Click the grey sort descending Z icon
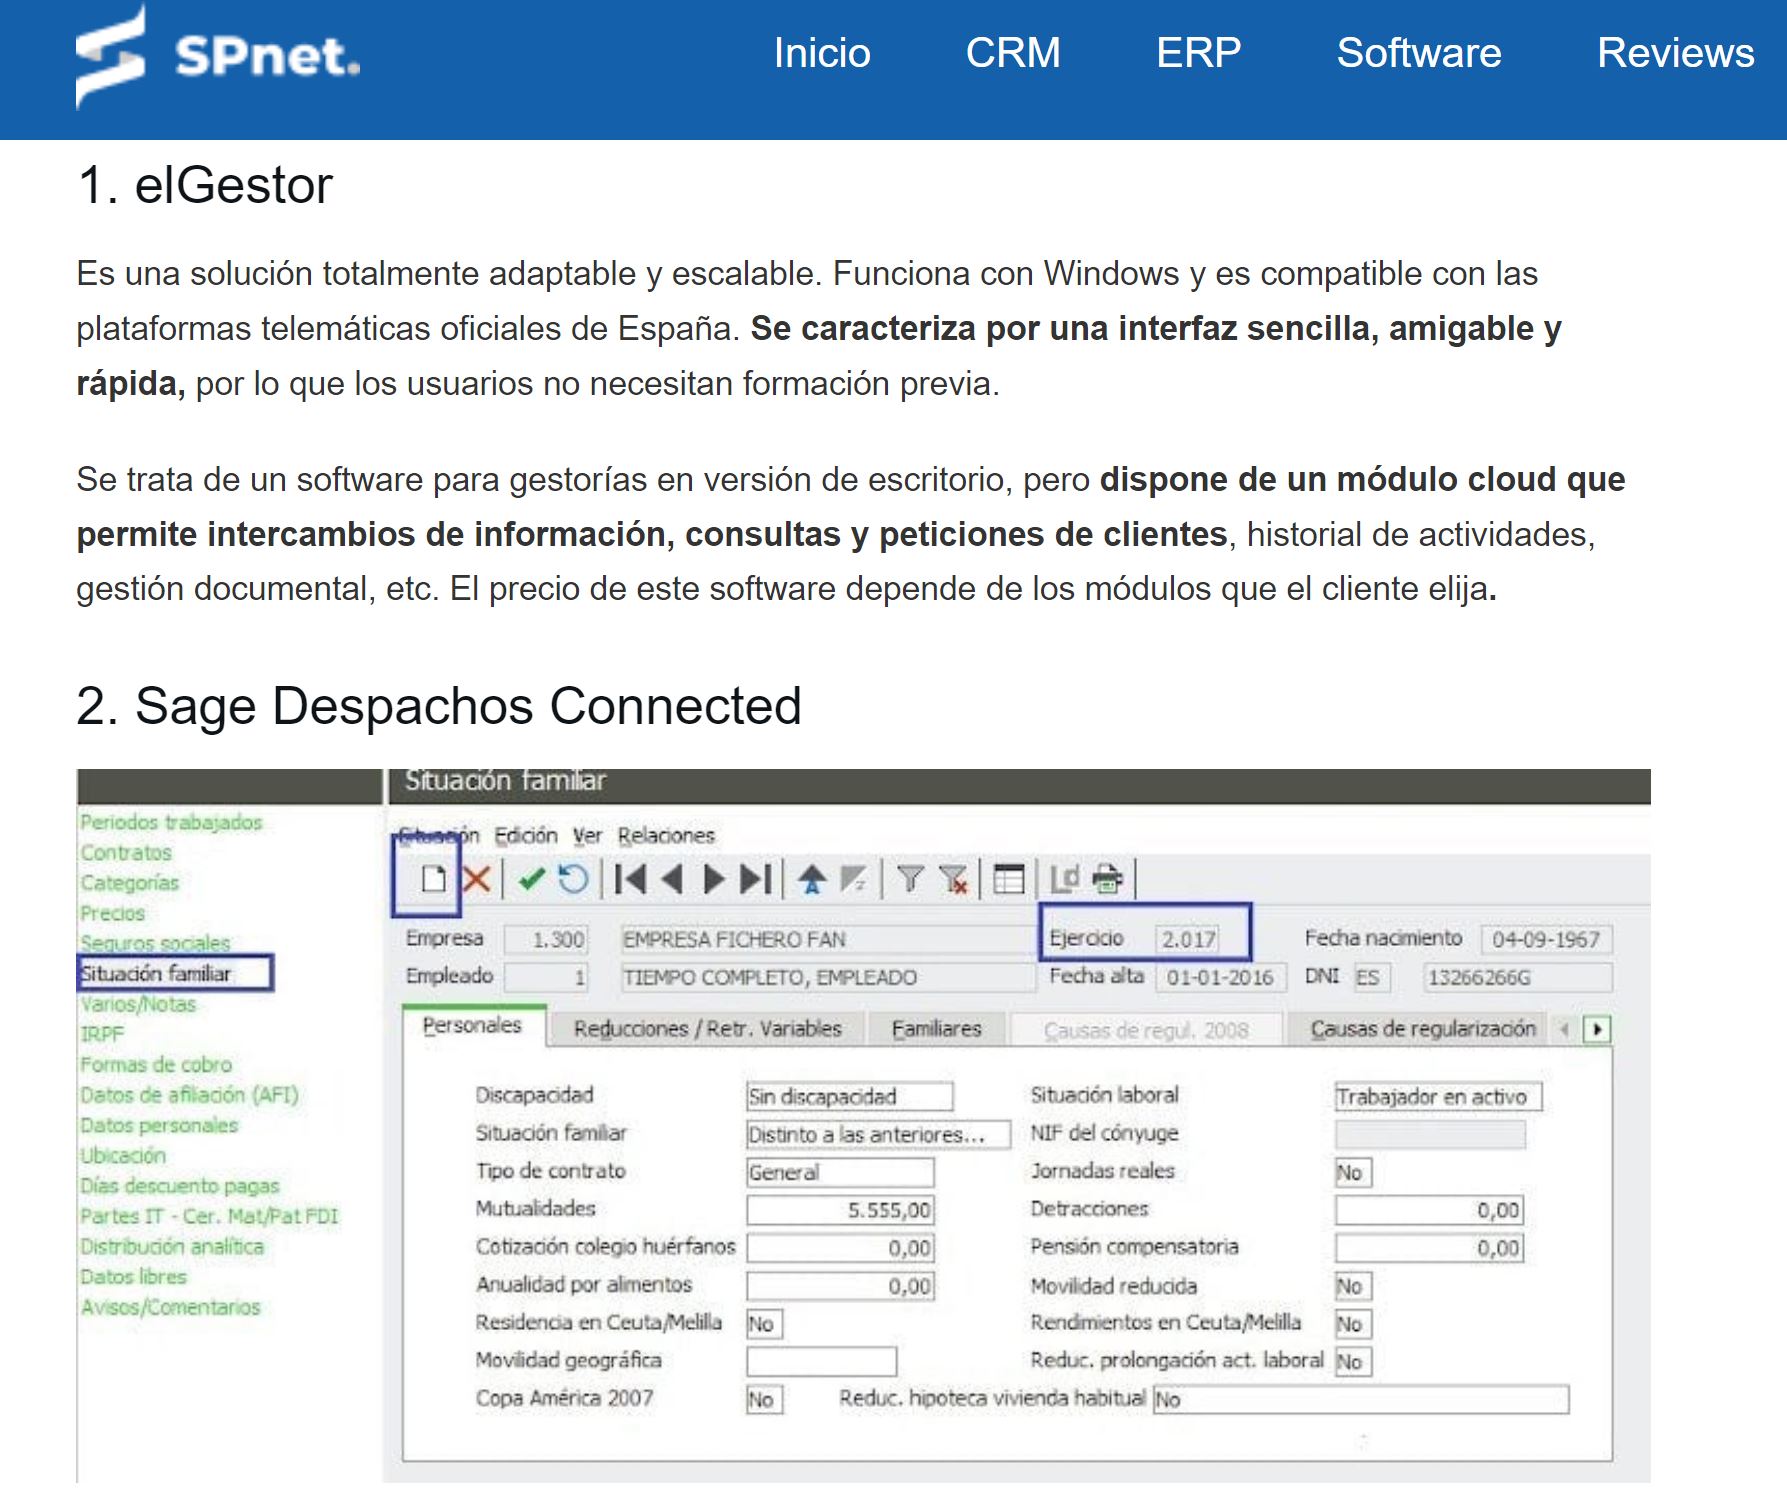This screenshot has height=1504, width=1787. 853,879
